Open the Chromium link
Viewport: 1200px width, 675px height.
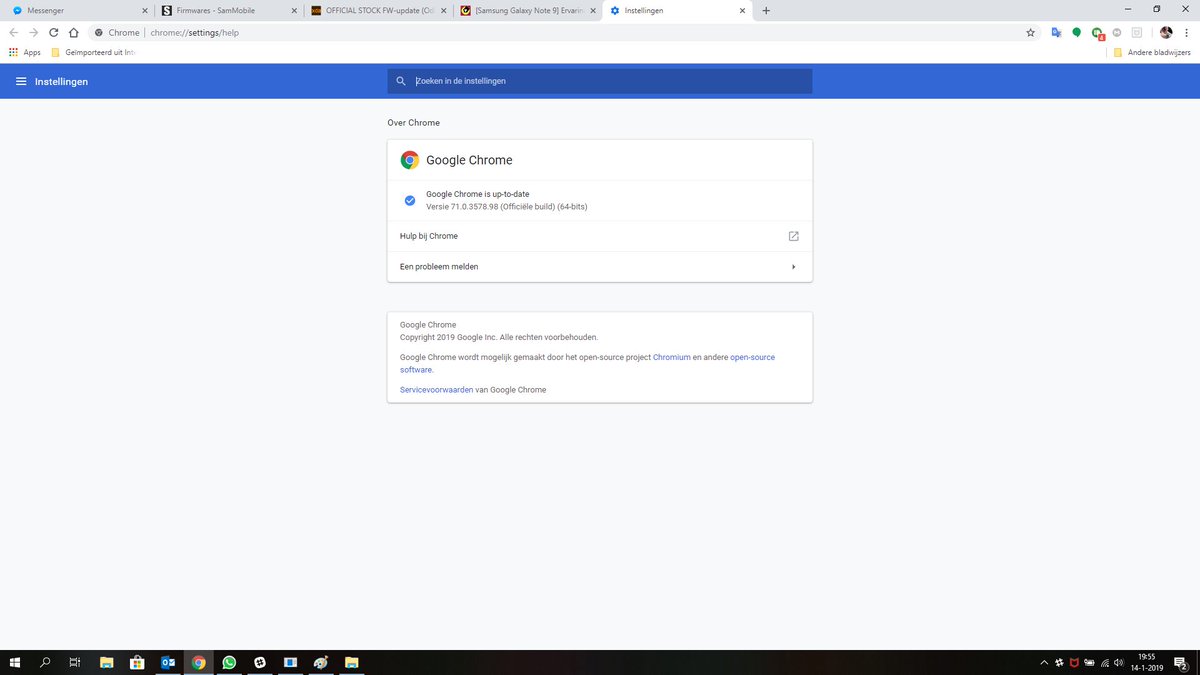[672, 357]
